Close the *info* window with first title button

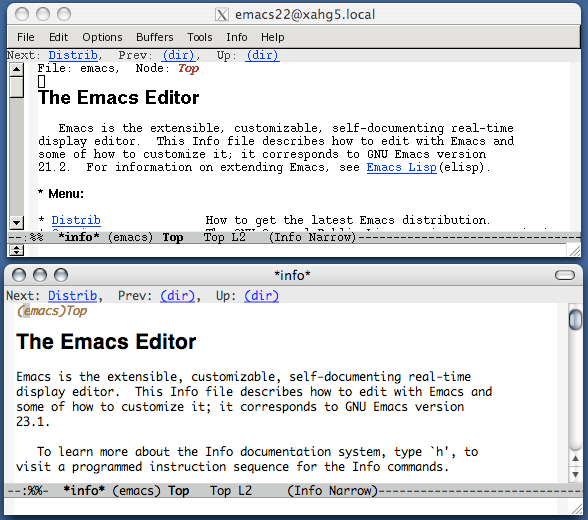click(19, 275)
